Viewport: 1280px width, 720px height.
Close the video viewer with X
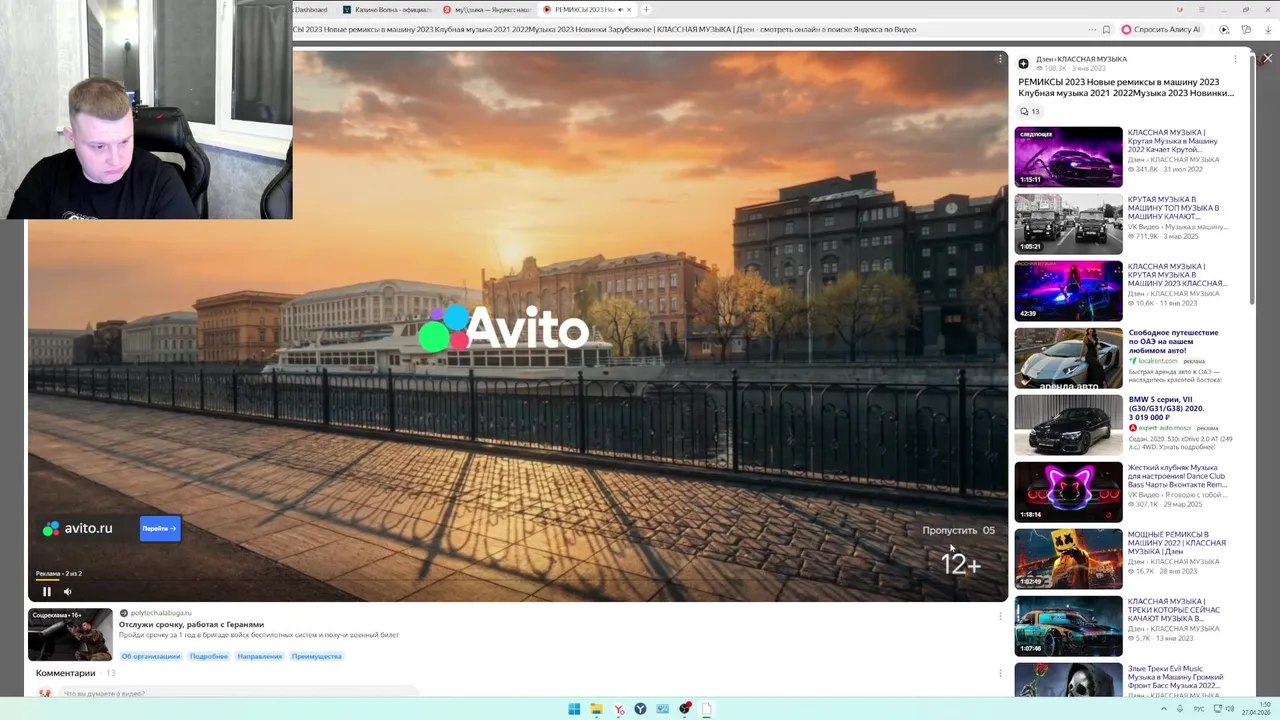click(x=1267, y=59)
